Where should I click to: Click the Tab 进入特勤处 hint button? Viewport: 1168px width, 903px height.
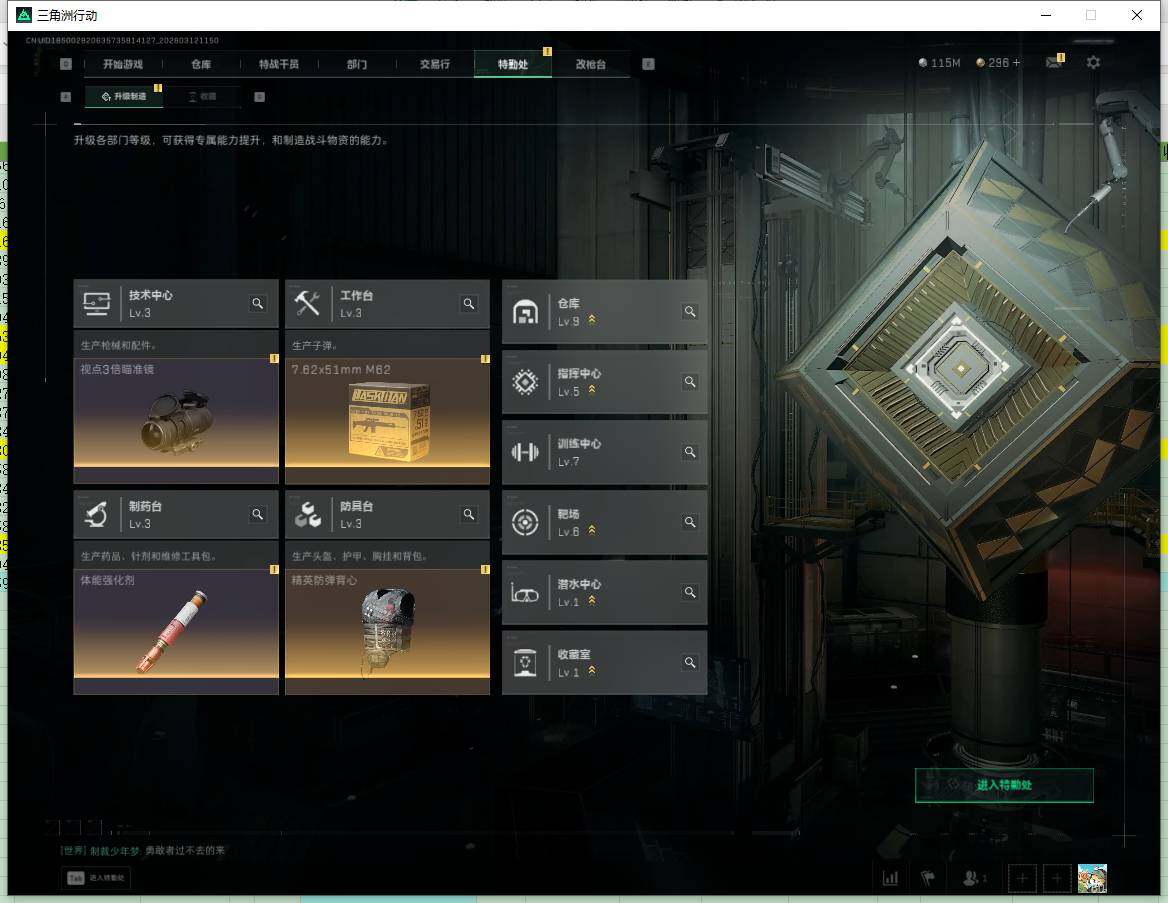click(x=96, y=878)
